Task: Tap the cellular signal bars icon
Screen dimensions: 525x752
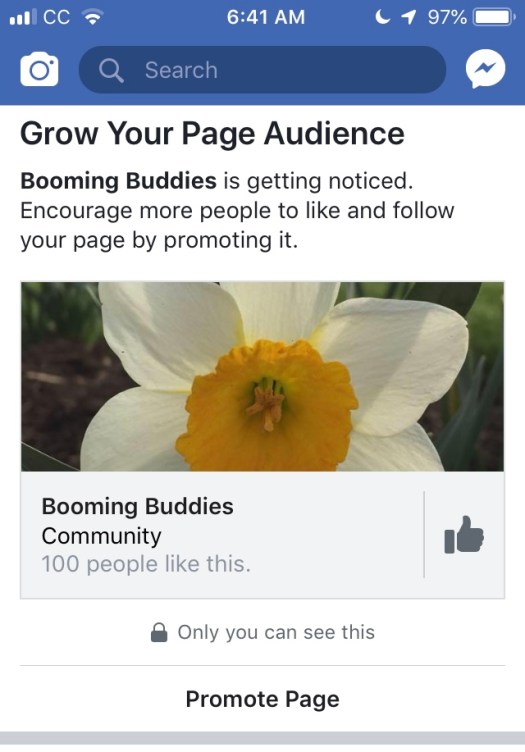Action: 23,18
